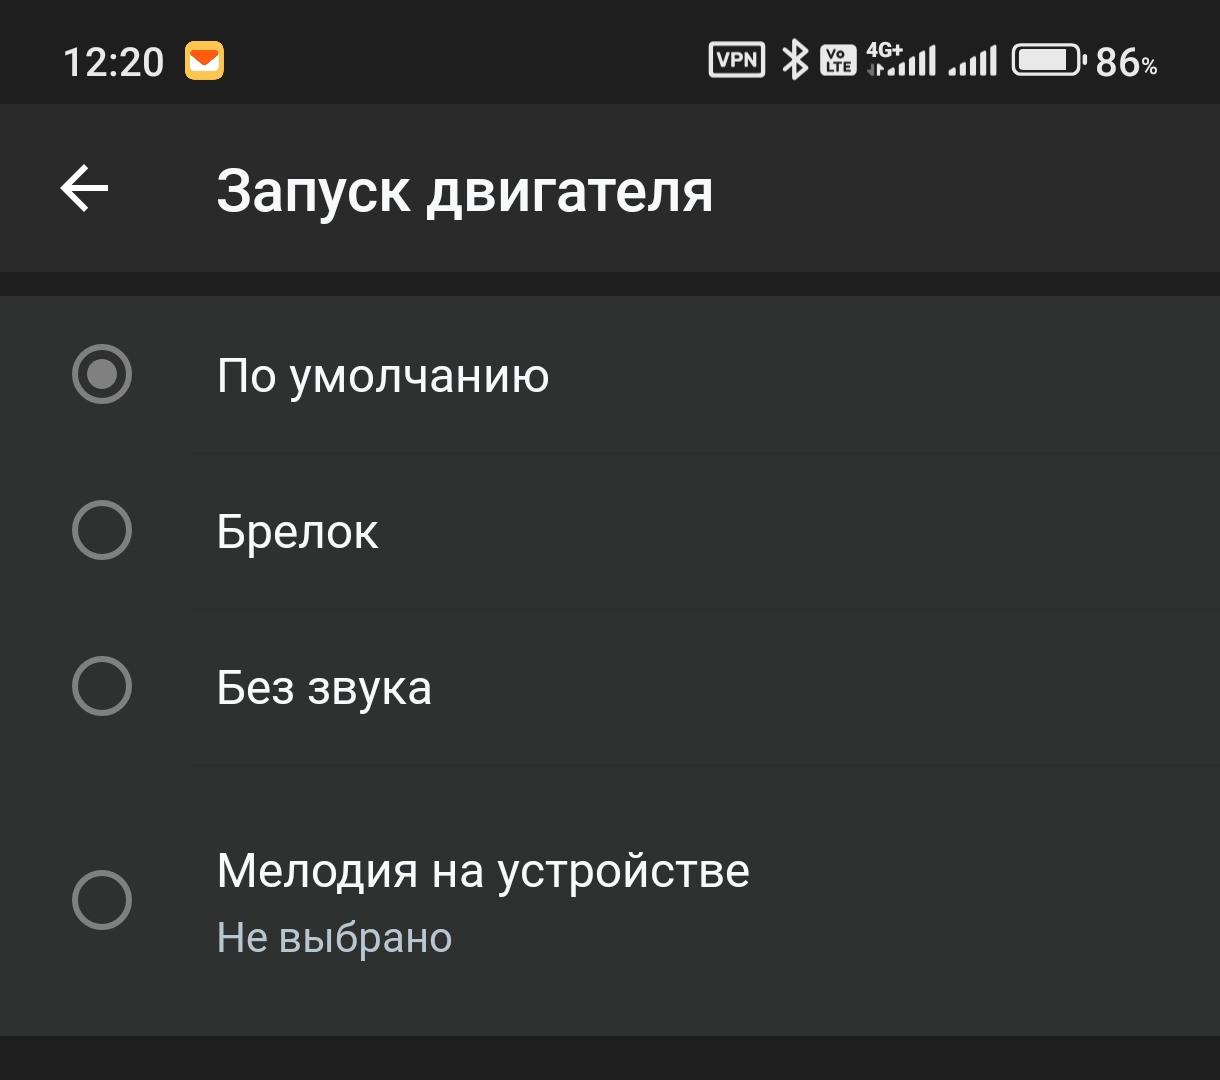Tap the "По умолчанию" option label

383,376
